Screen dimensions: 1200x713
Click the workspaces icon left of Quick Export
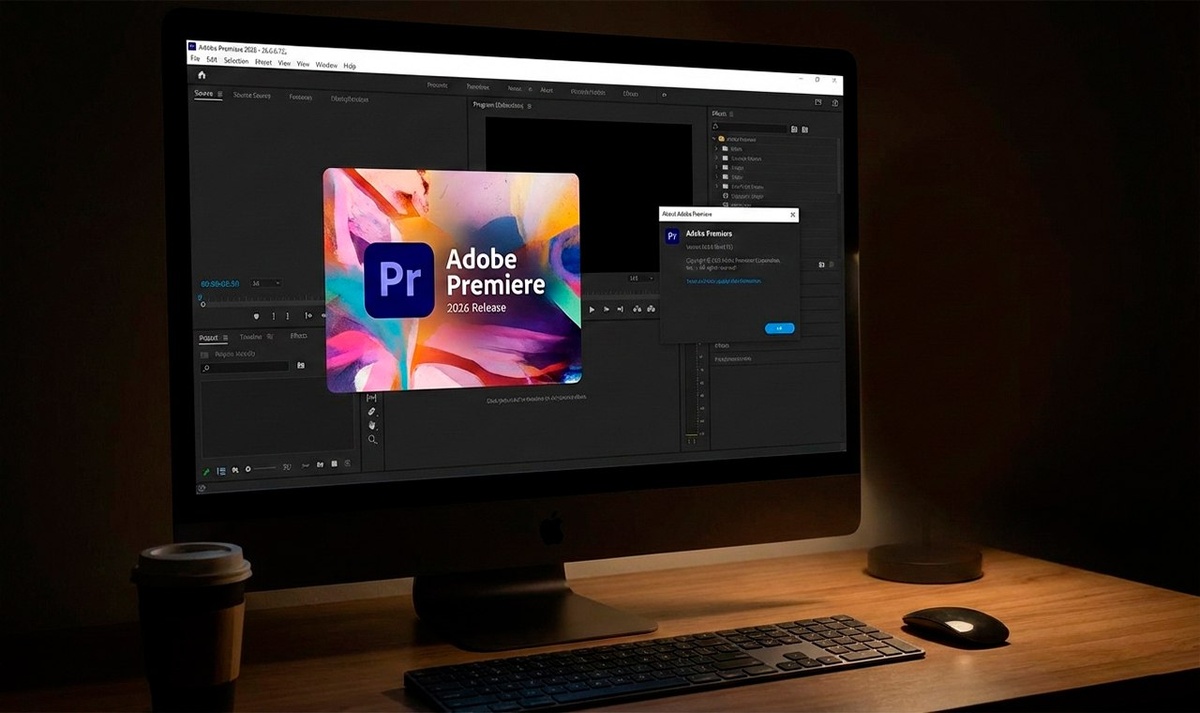click(818, 102)
